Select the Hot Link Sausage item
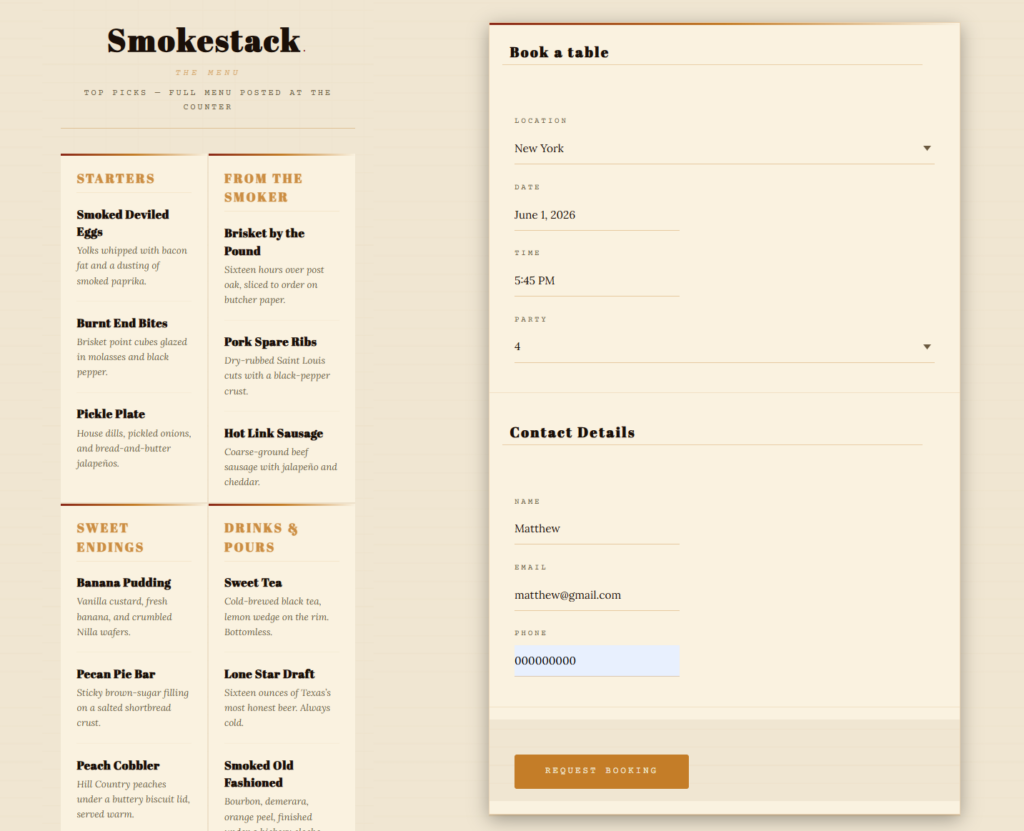1024x831 pixels. 273,433
